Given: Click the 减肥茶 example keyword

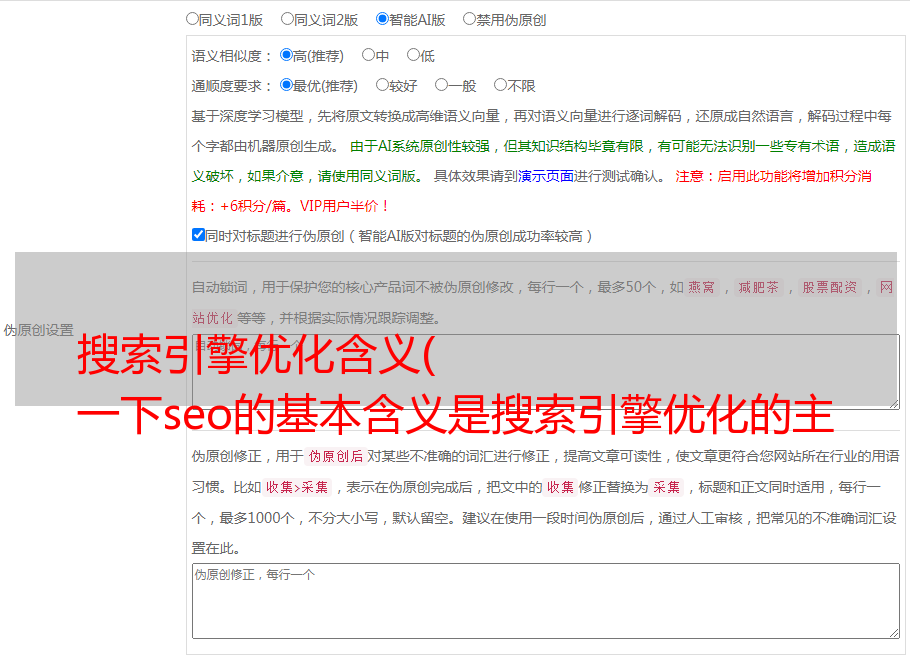Looking at the screenshot, I should (x=758, y=287).
